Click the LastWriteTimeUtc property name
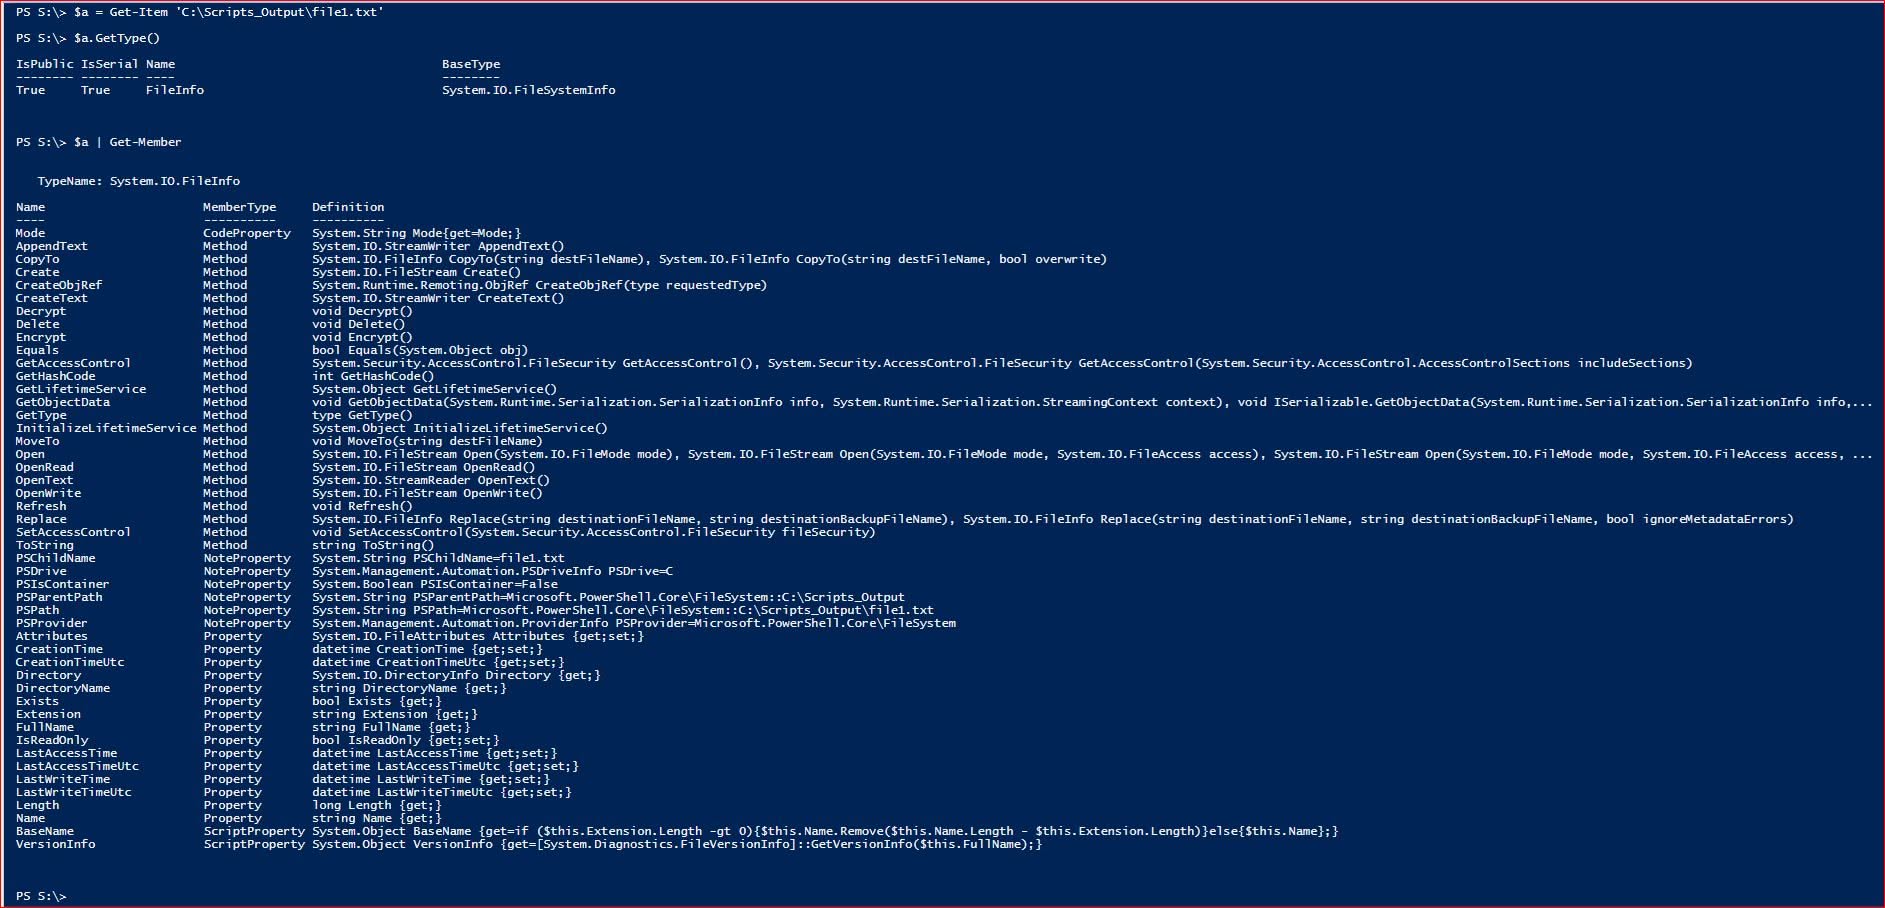 (74, 792)
